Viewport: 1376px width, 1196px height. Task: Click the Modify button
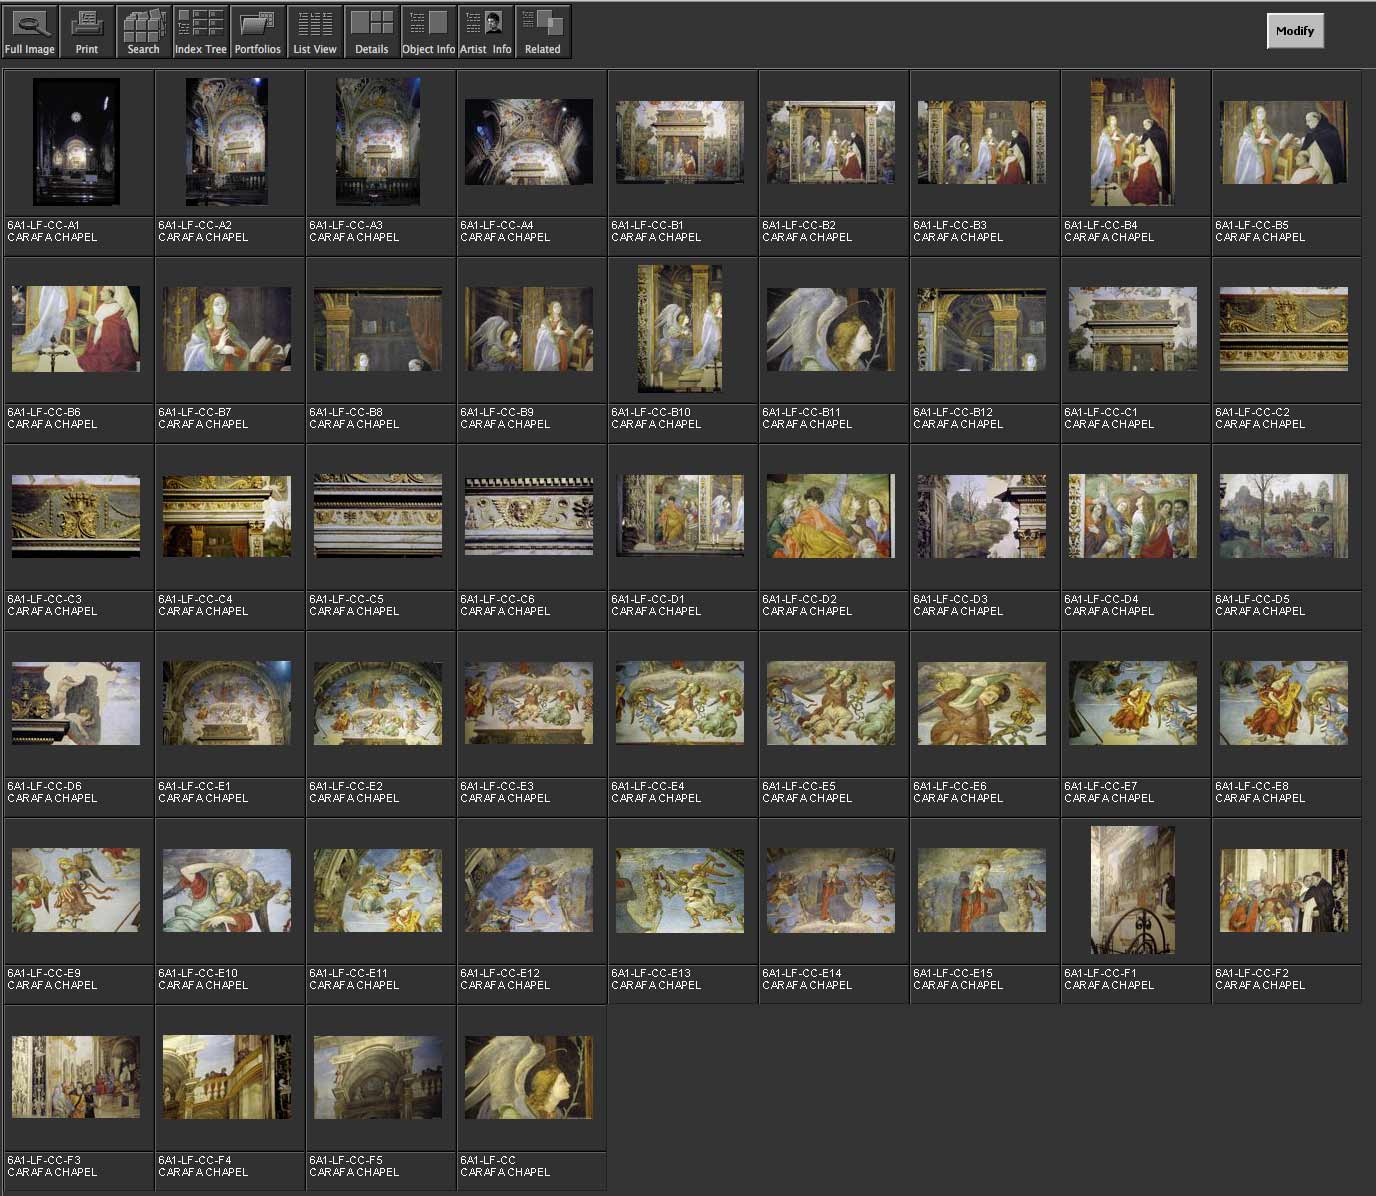1295,31
